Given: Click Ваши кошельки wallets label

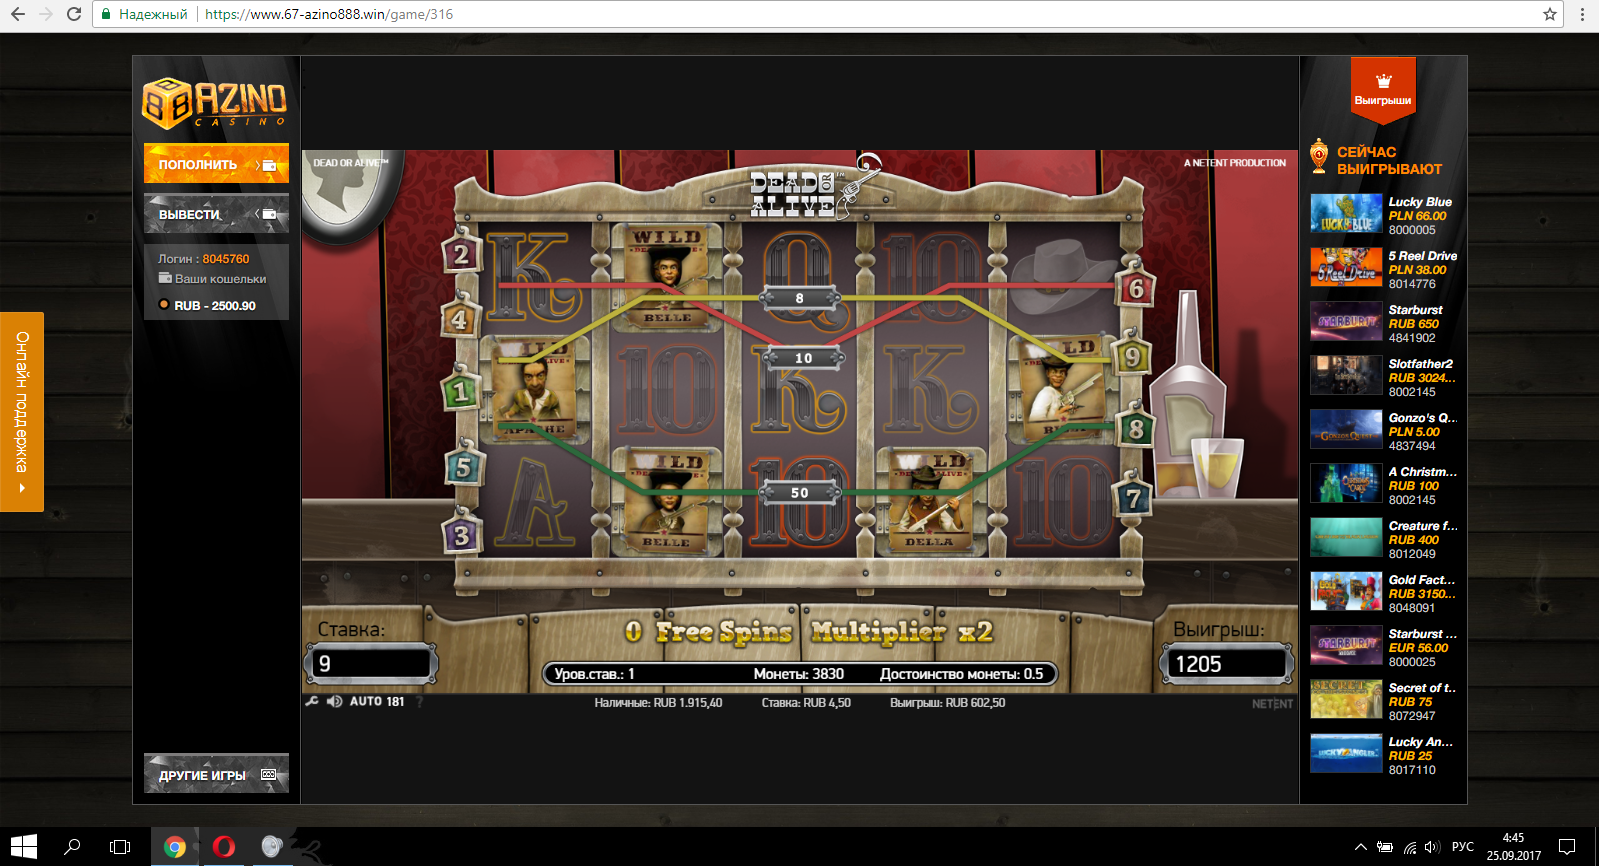Looking at the screenshot, I should pos(220,279).
